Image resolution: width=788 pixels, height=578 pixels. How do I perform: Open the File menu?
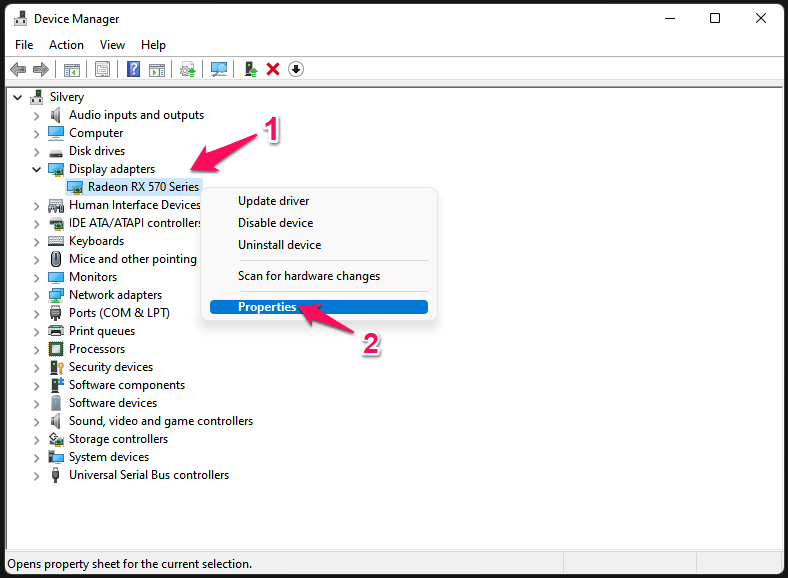click(x=24, y=45)
